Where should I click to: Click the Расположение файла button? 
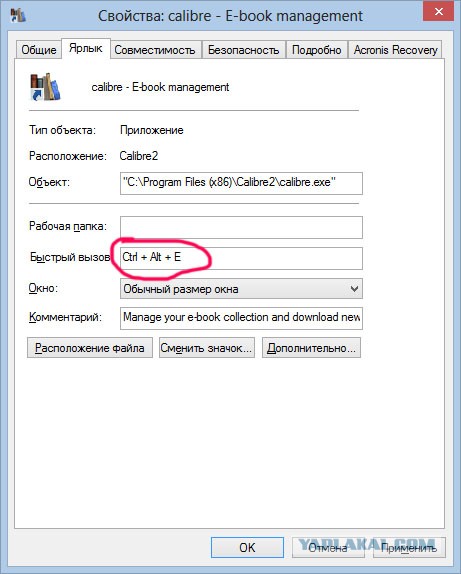click(x=90, y=348)
